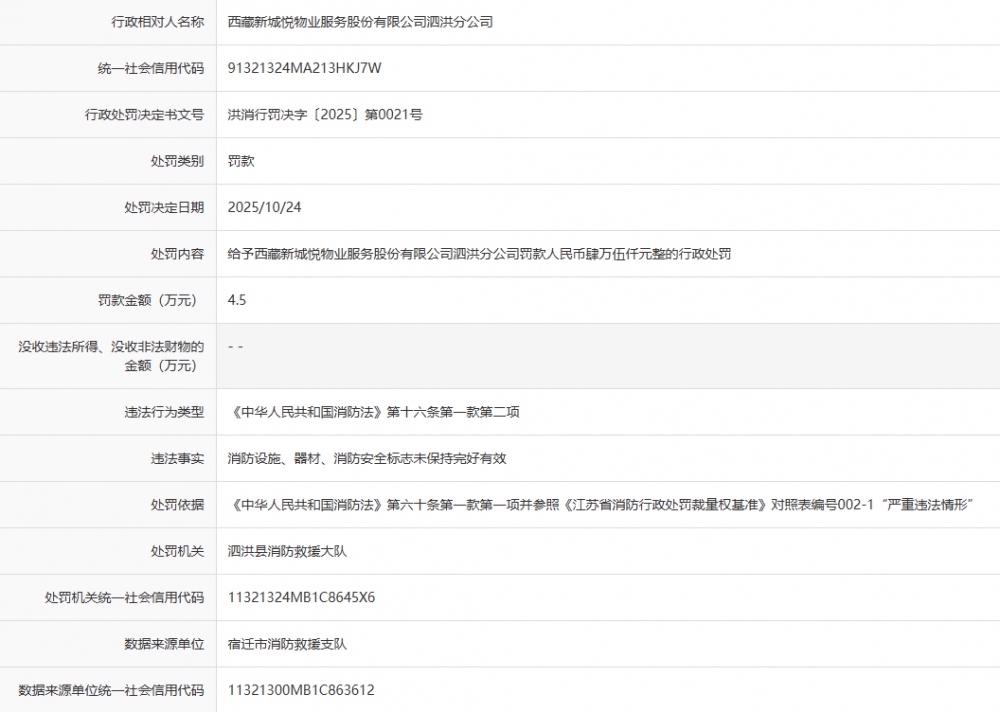The image size is (1000, 712).
Task: Select the authority name 泗洪县消防救援大队
Action: 287,551
